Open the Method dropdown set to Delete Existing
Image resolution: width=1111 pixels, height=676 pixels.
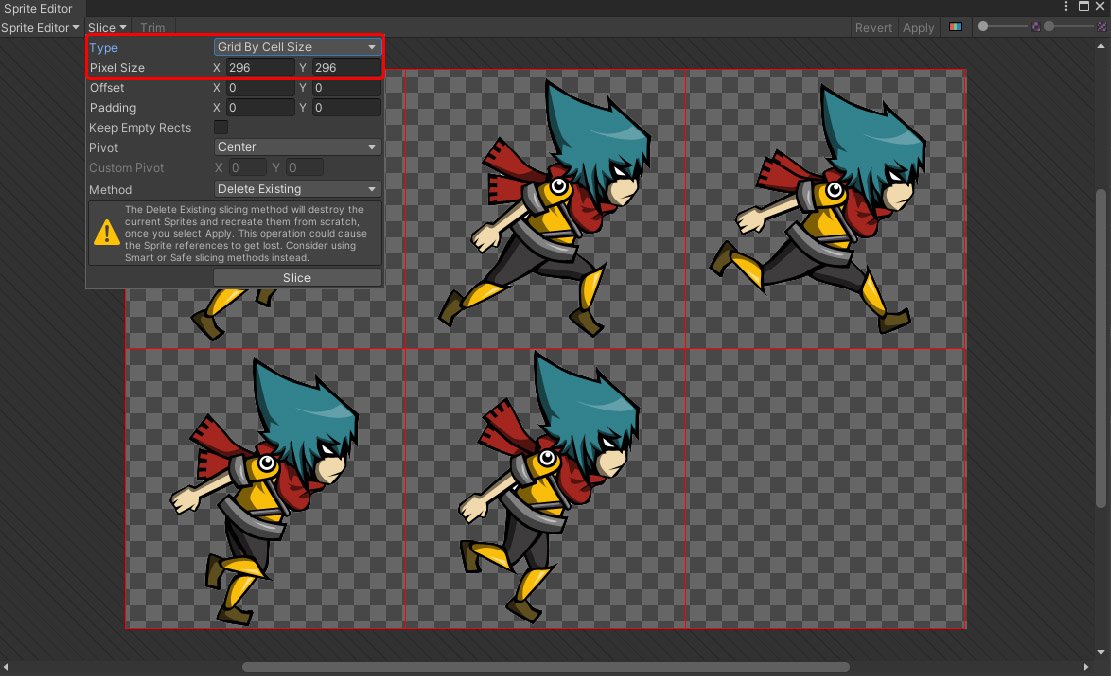tap(298, 188)
